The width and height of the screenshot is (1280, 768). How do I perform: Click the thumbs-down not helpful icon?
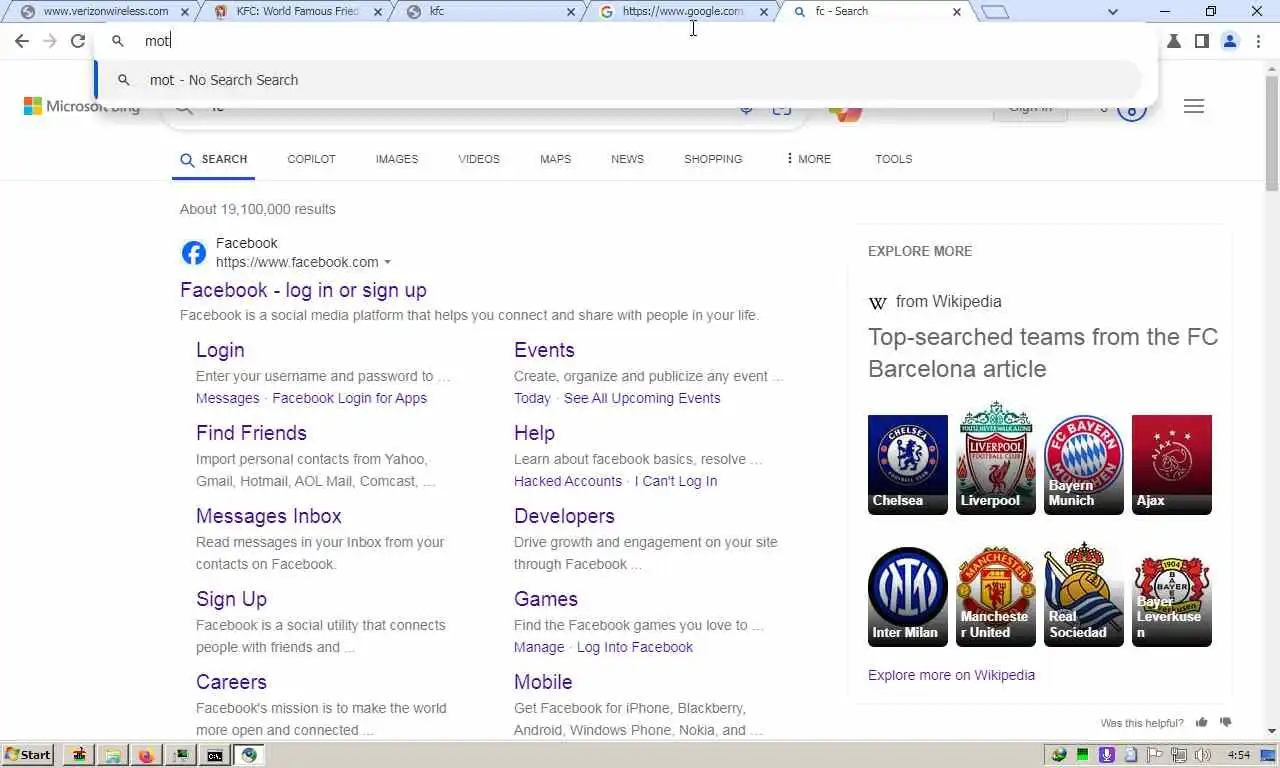pos(1226,722)
